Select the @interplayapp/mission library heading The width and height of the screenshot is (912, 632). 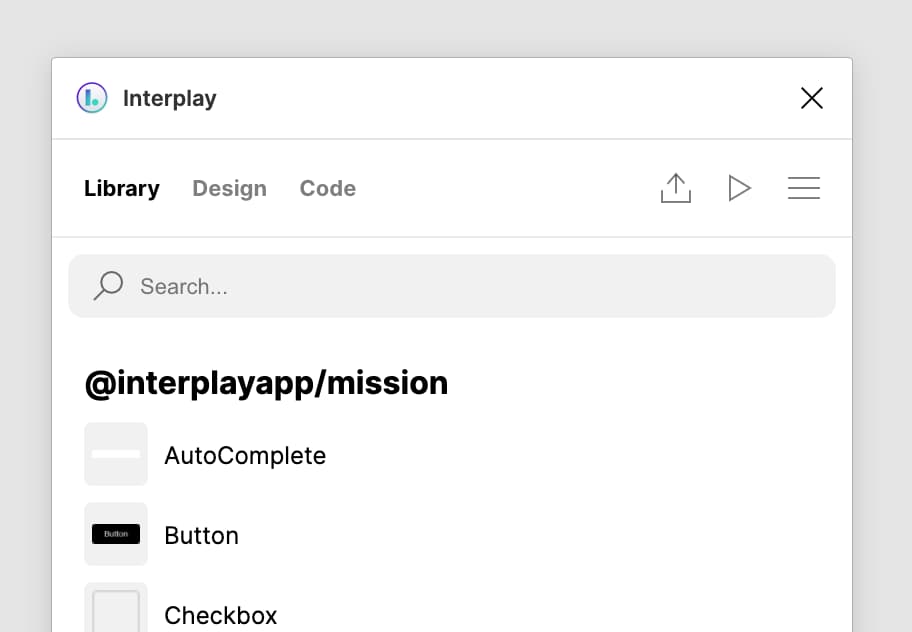point(266,383)
